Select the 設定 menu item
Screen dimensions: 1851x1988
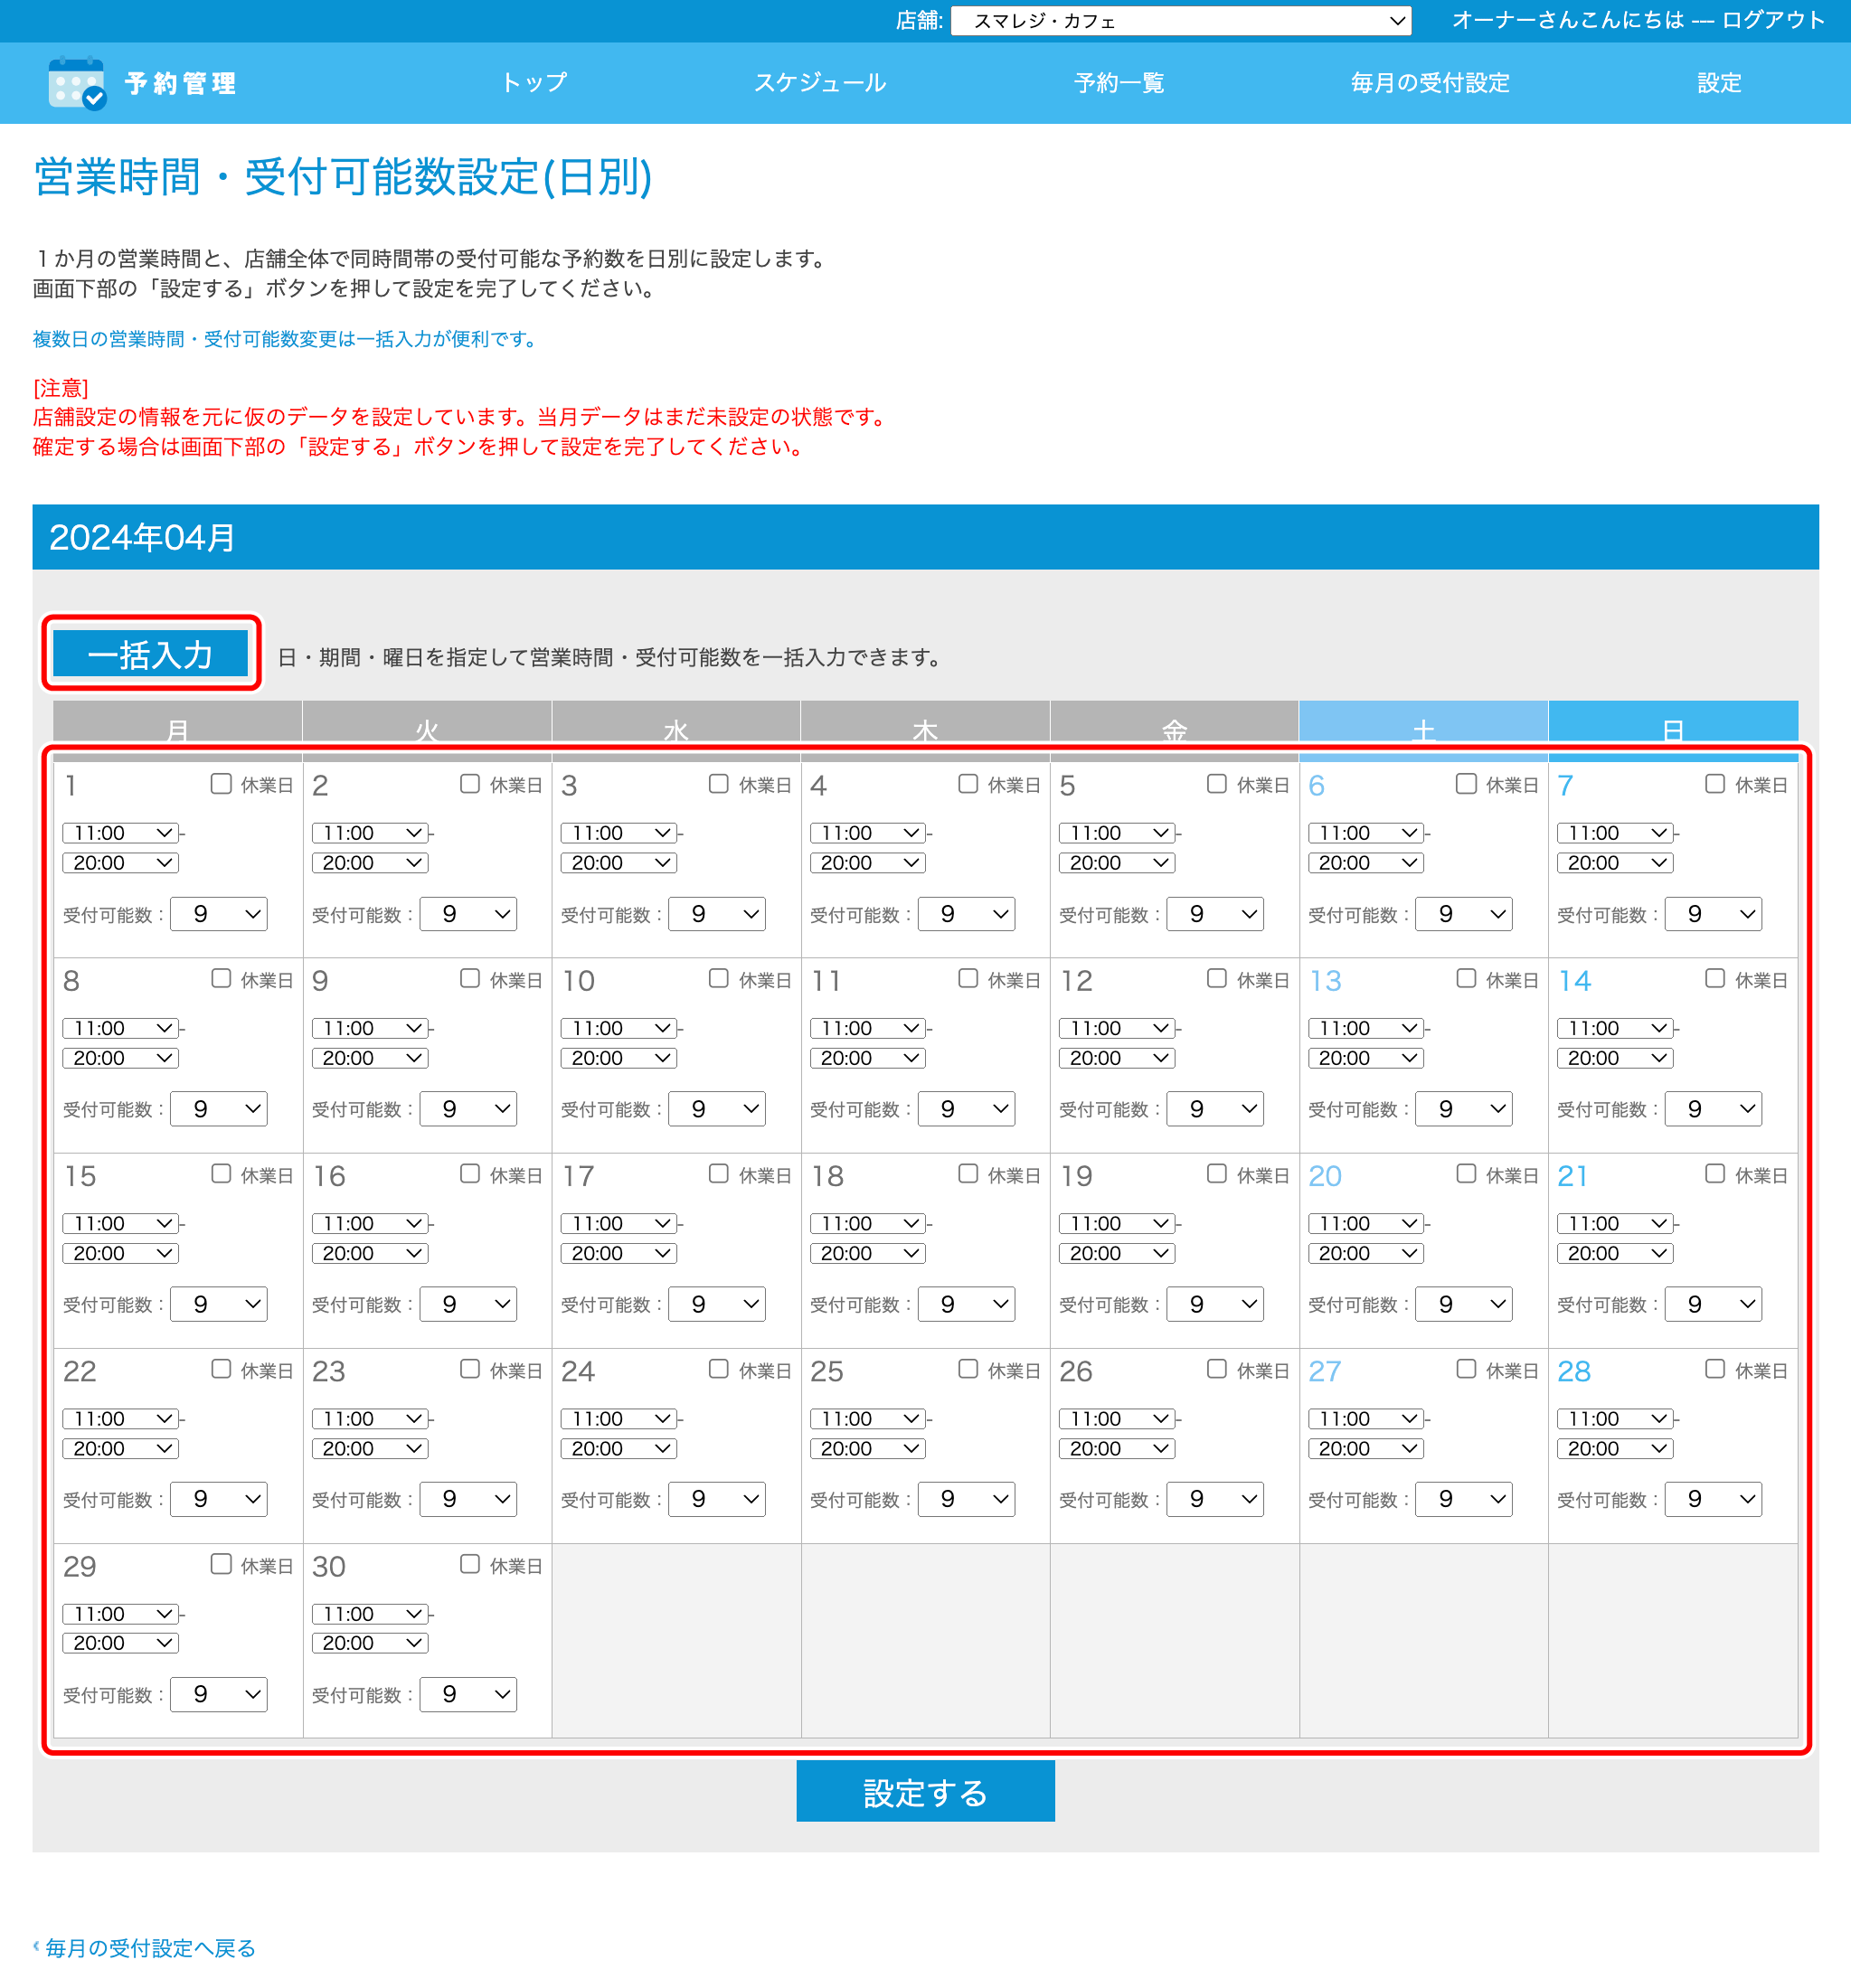(1718, 83)
